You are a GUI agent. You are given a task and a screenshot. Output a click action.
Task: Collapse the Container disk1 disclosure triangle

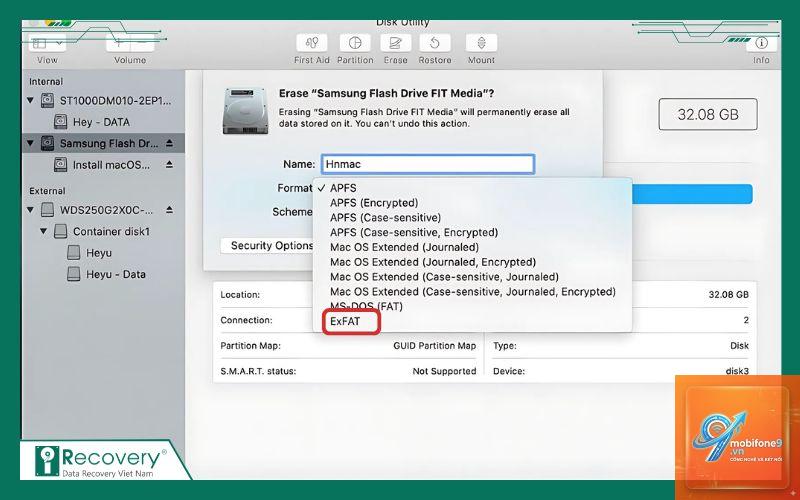tap(44, 231)
